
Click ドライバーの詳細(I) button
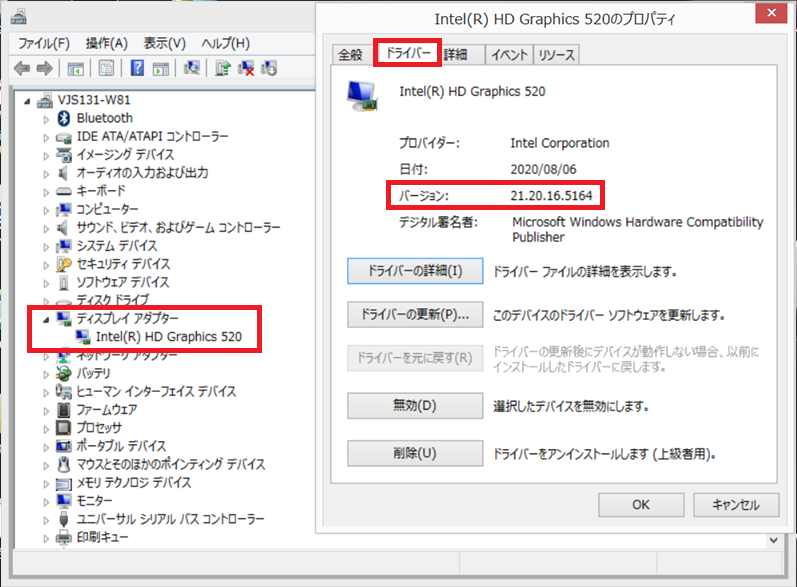415,271
